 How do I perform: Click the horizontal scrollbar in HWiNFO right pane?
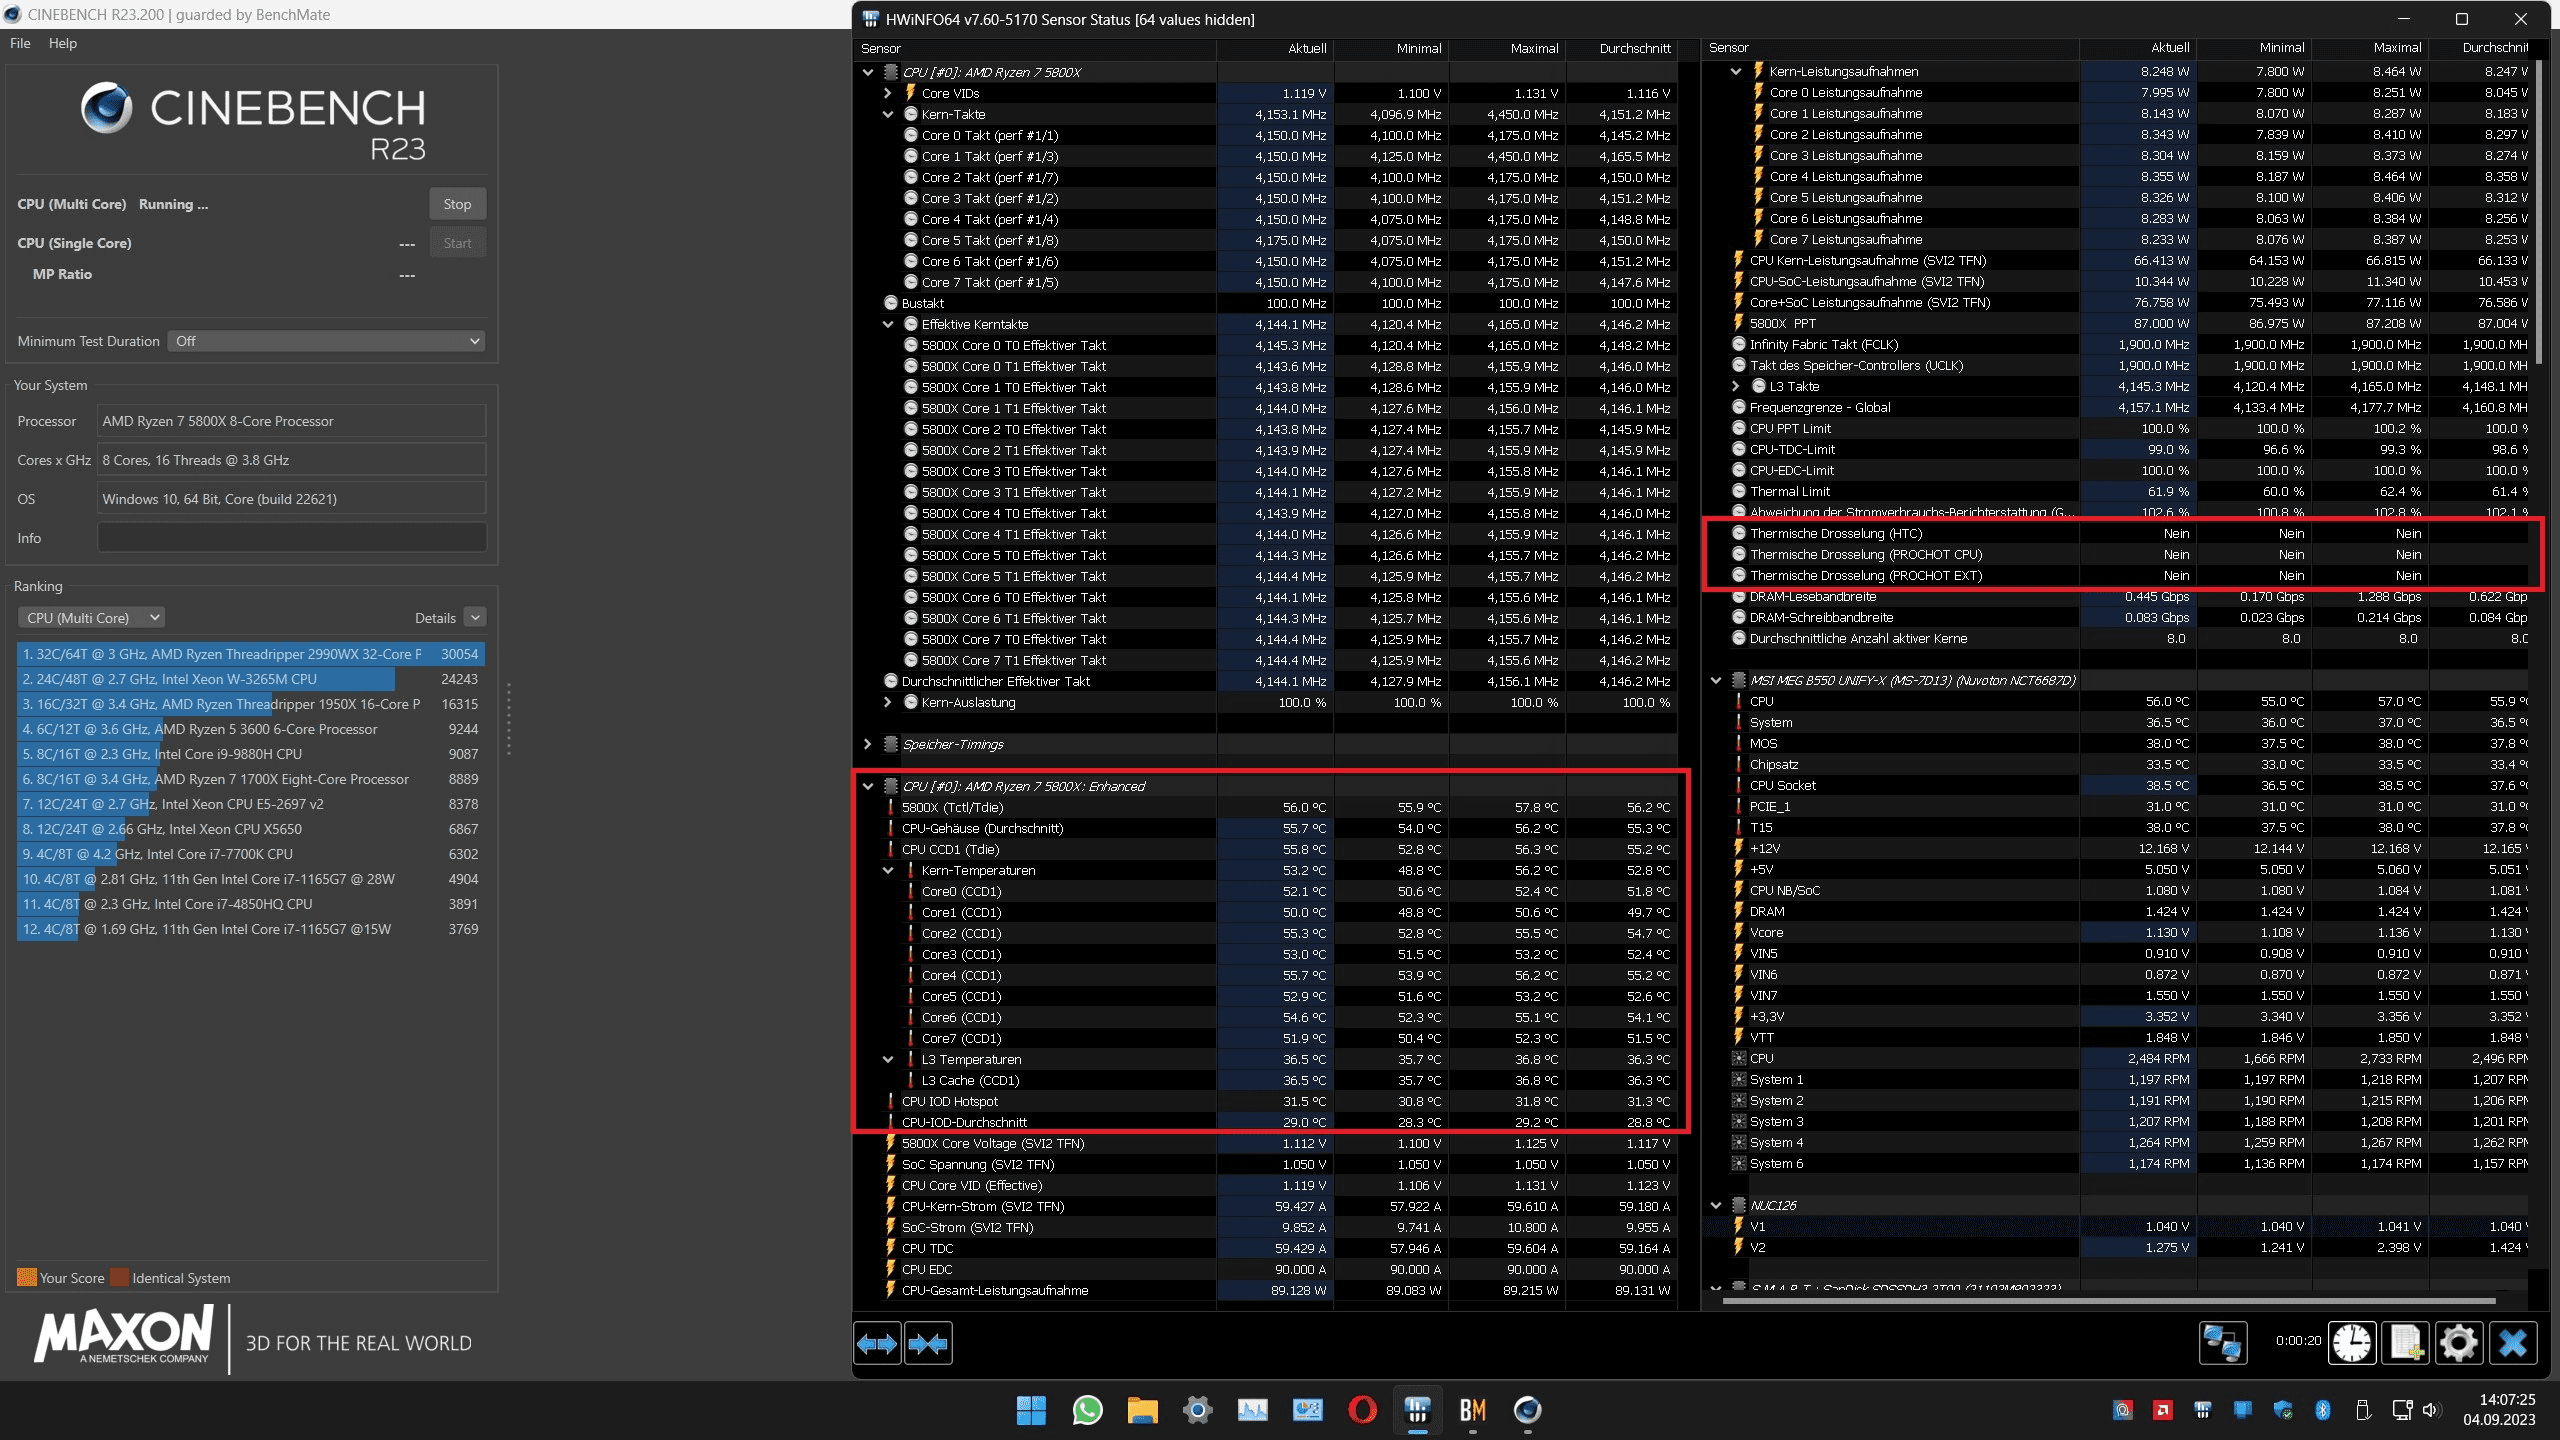coord(2110,1301)
